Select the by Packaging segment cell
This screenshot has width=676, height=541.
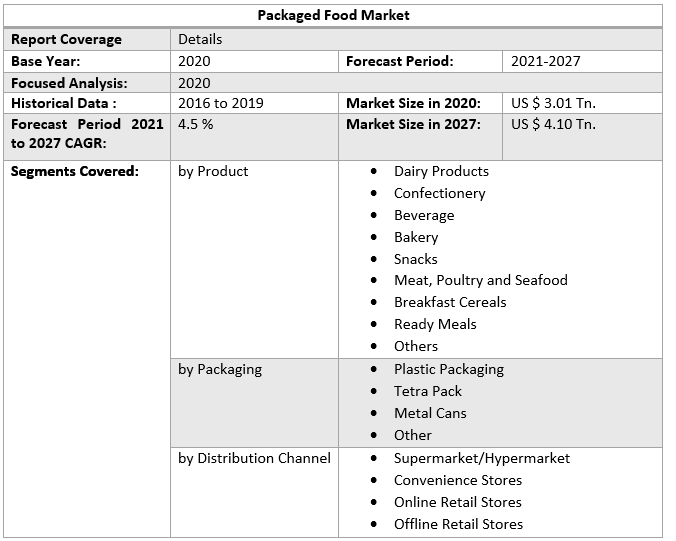220,369
